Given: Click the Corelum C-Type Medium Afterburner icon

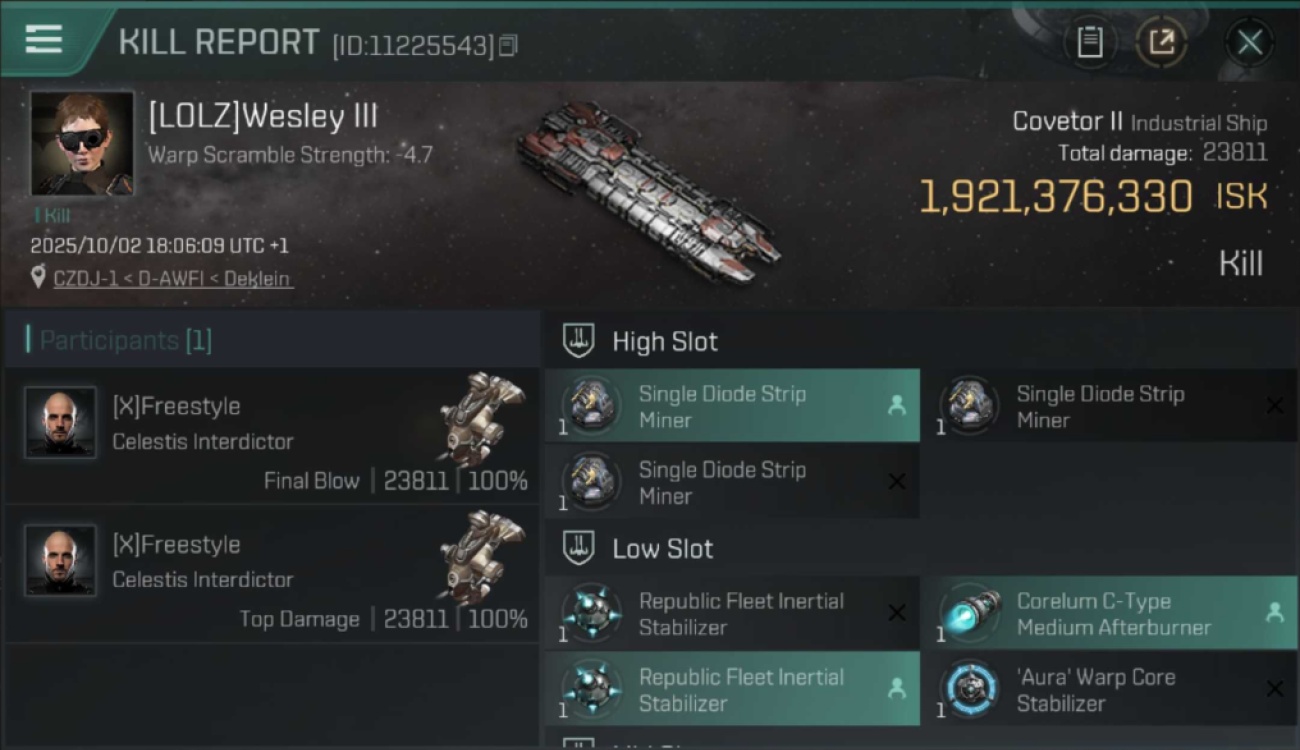Looking at the screenshot, I should point(971,614).
